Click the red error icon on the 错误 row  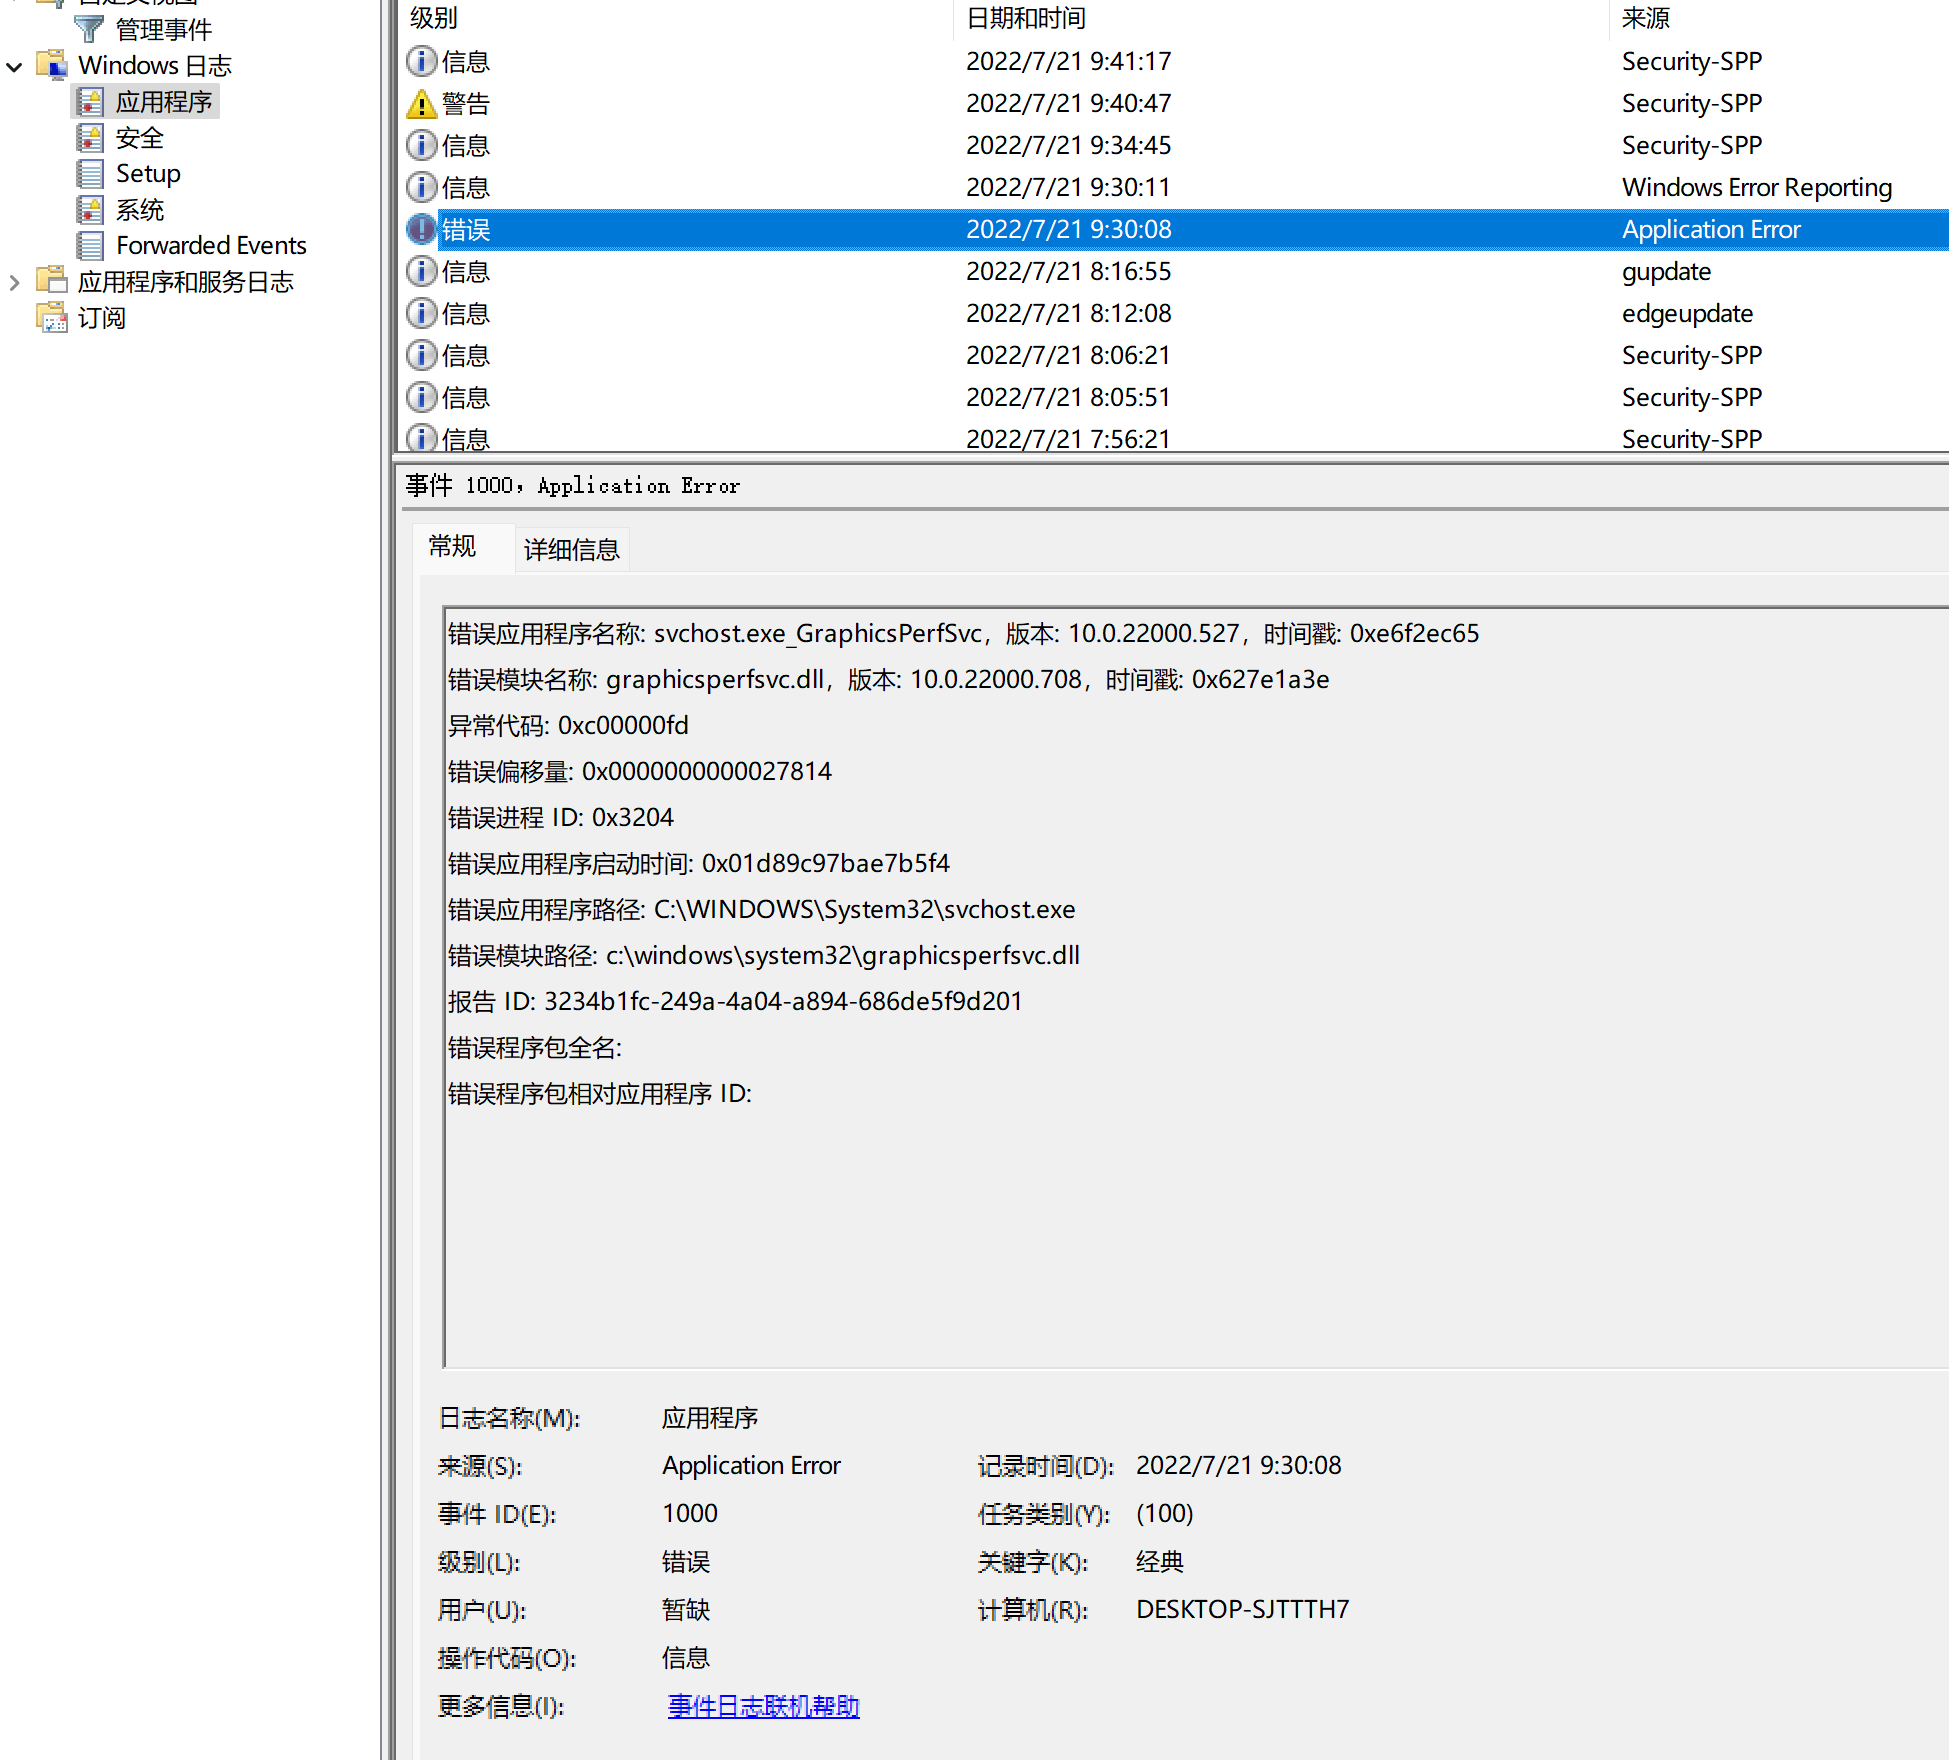tap(420, 229)
